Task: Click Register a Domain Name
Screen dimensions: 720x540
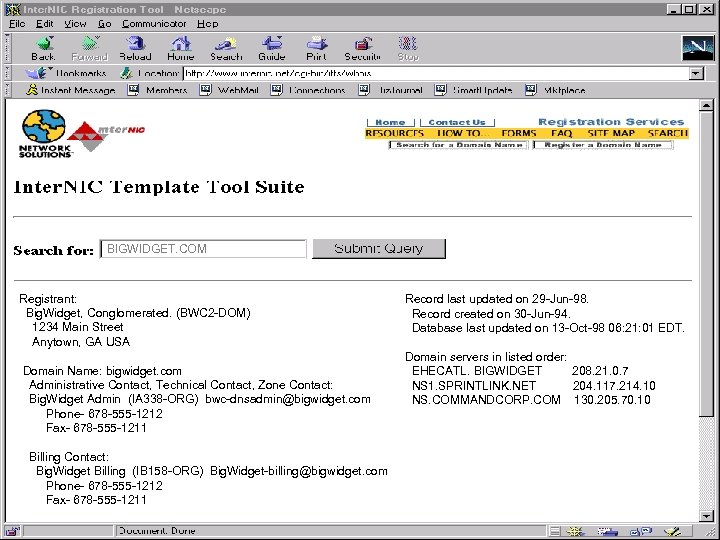Action: (603, 145)
